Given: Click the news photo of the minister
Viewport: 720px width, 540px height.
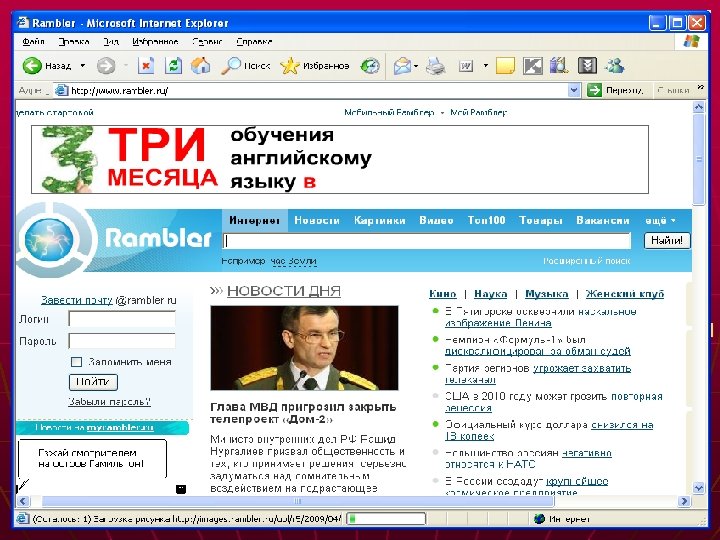Looking at the screenshot, I should 304,348.
